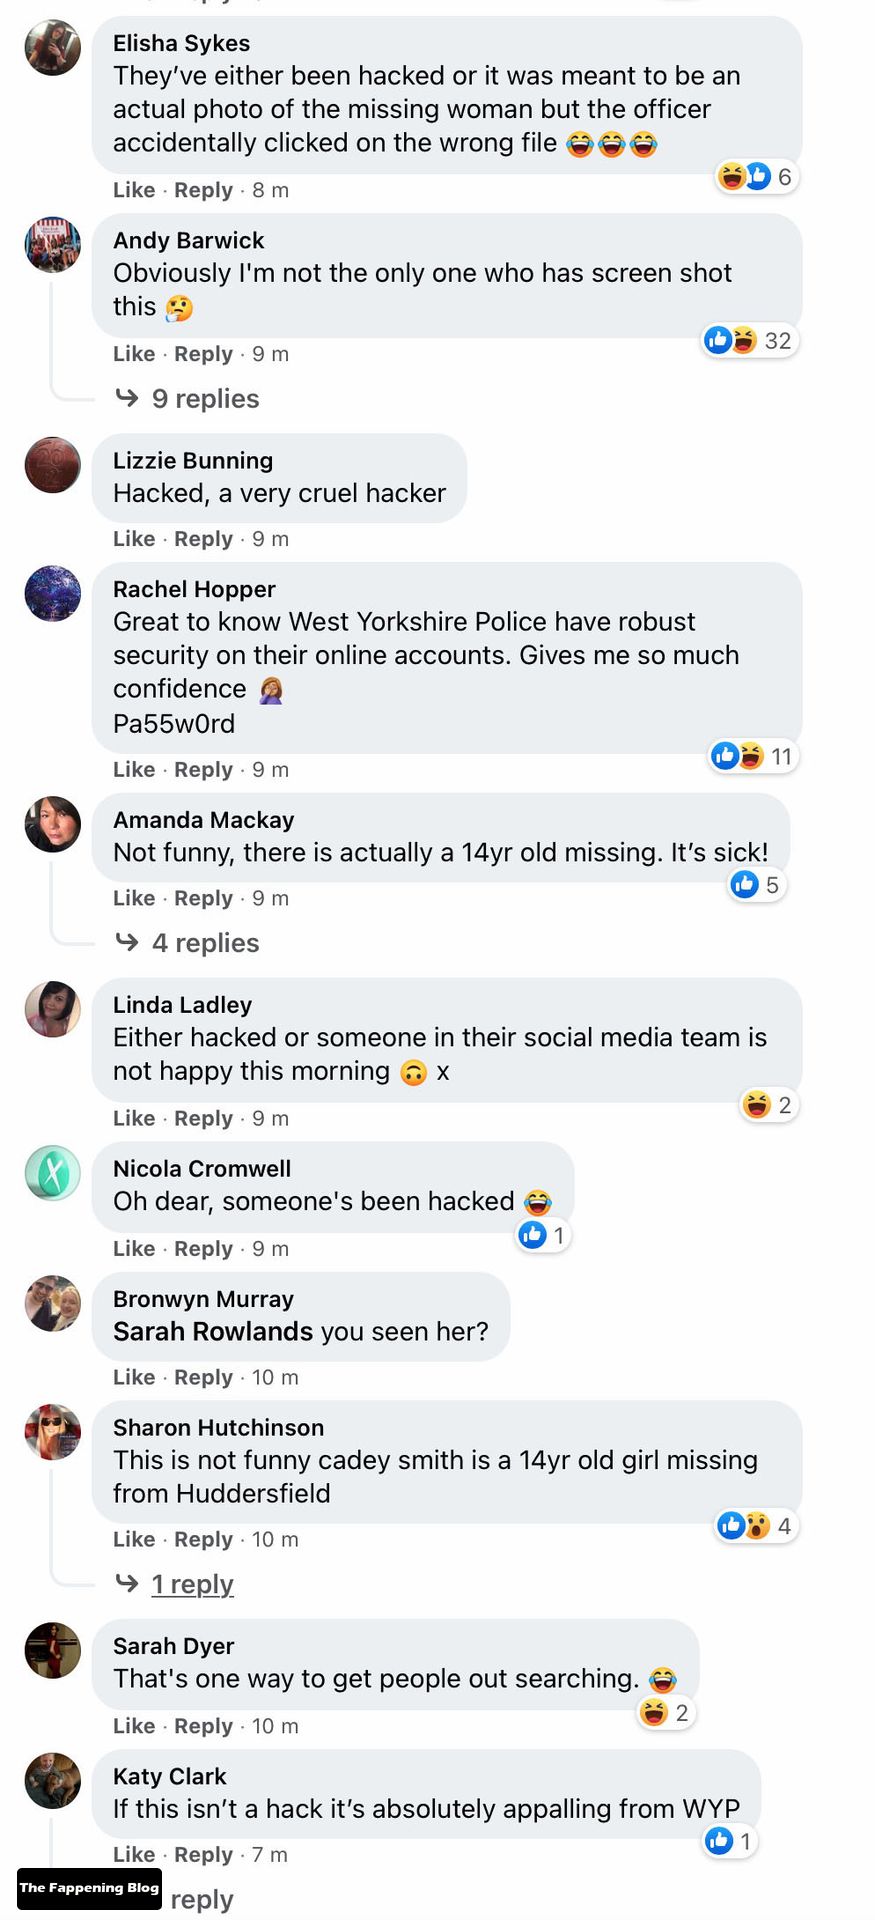Open laughing reaction on Linda Ladley's comment
875x1920 pixels.
tap(757, 1105)
